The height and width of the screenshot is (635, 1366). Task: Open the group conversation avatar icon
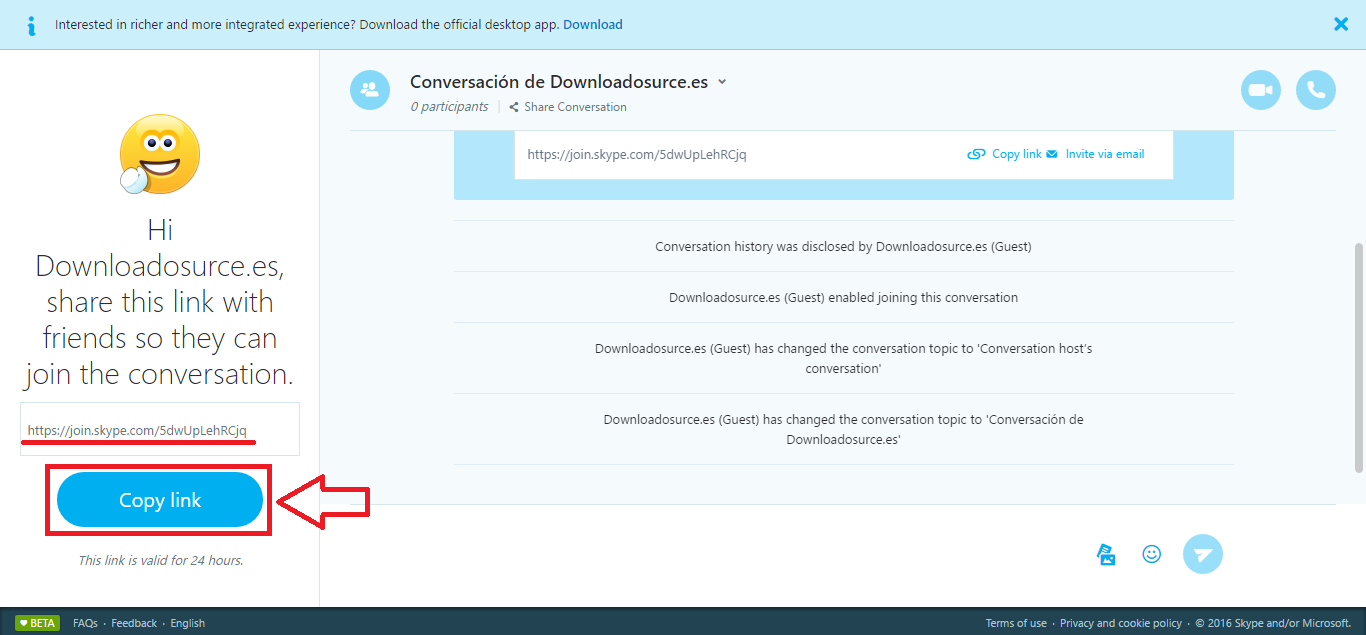(370, 90)
